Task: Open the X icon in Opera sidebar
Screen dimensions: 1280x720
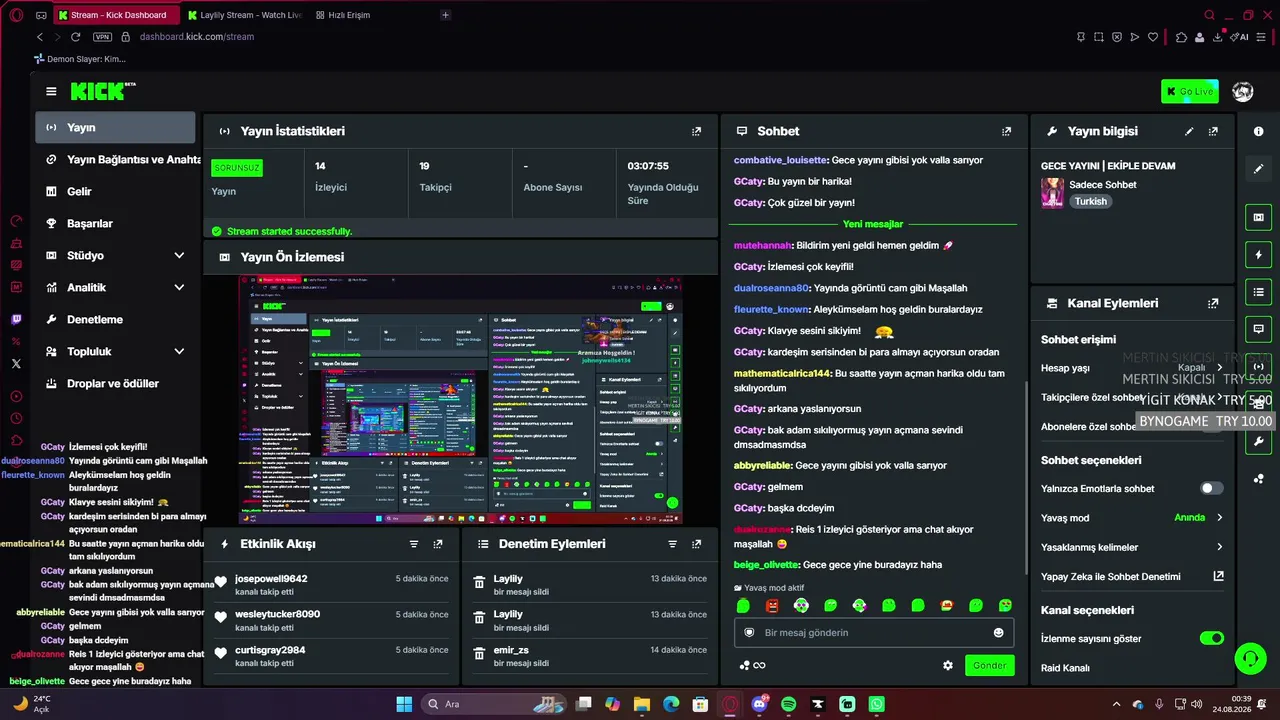Action: click(16, 364)
